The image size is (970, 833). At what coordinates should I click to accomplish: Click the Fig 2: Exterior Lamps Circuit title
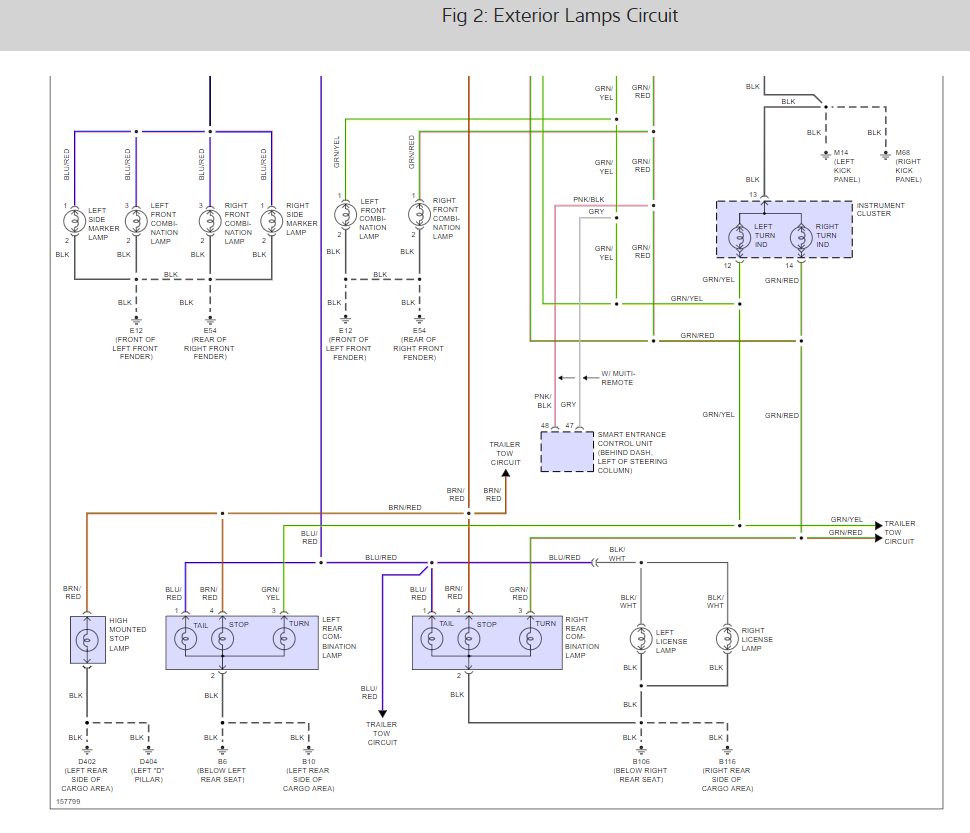coord(560,15)
